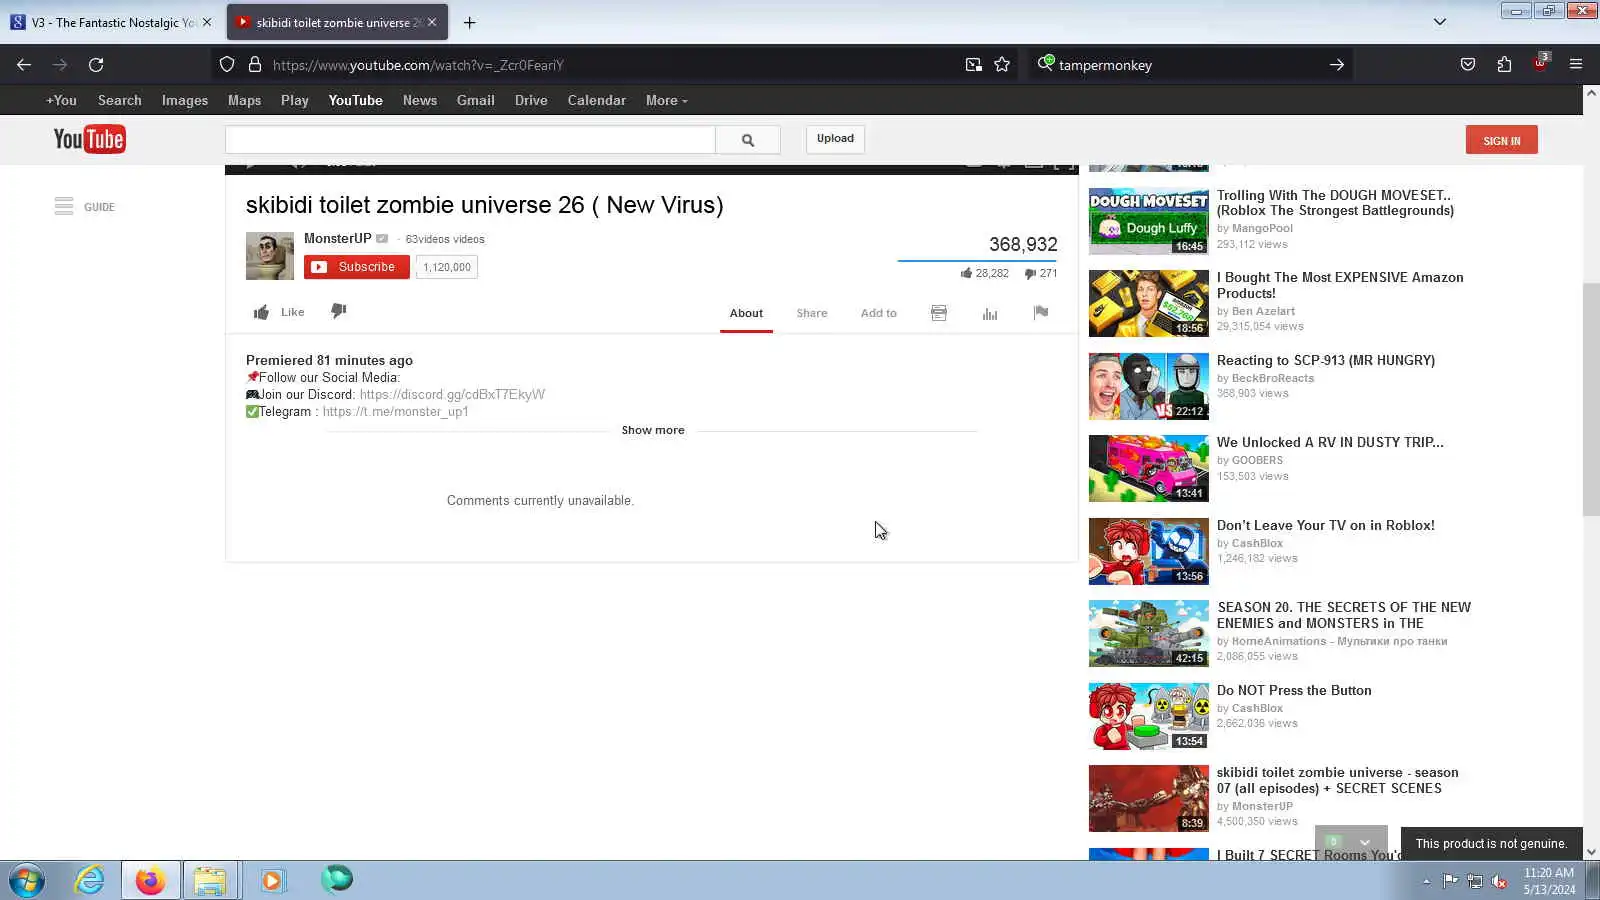Viewport: 1600px width, 900px height.
Task: Open Don't Leave Your TV on title
Action: click(1326, 525)
